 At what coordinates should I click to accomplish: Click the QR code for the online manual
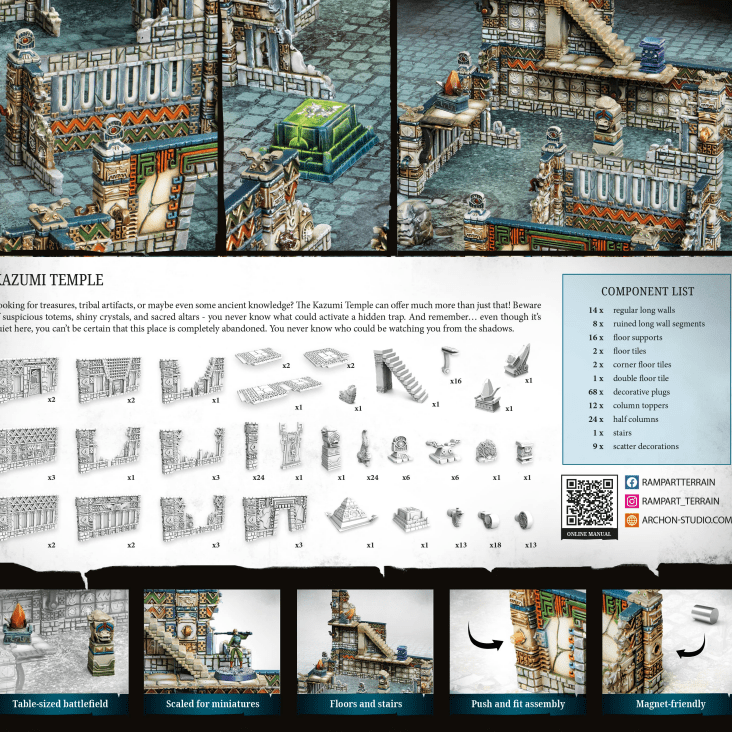click(589, 502)
